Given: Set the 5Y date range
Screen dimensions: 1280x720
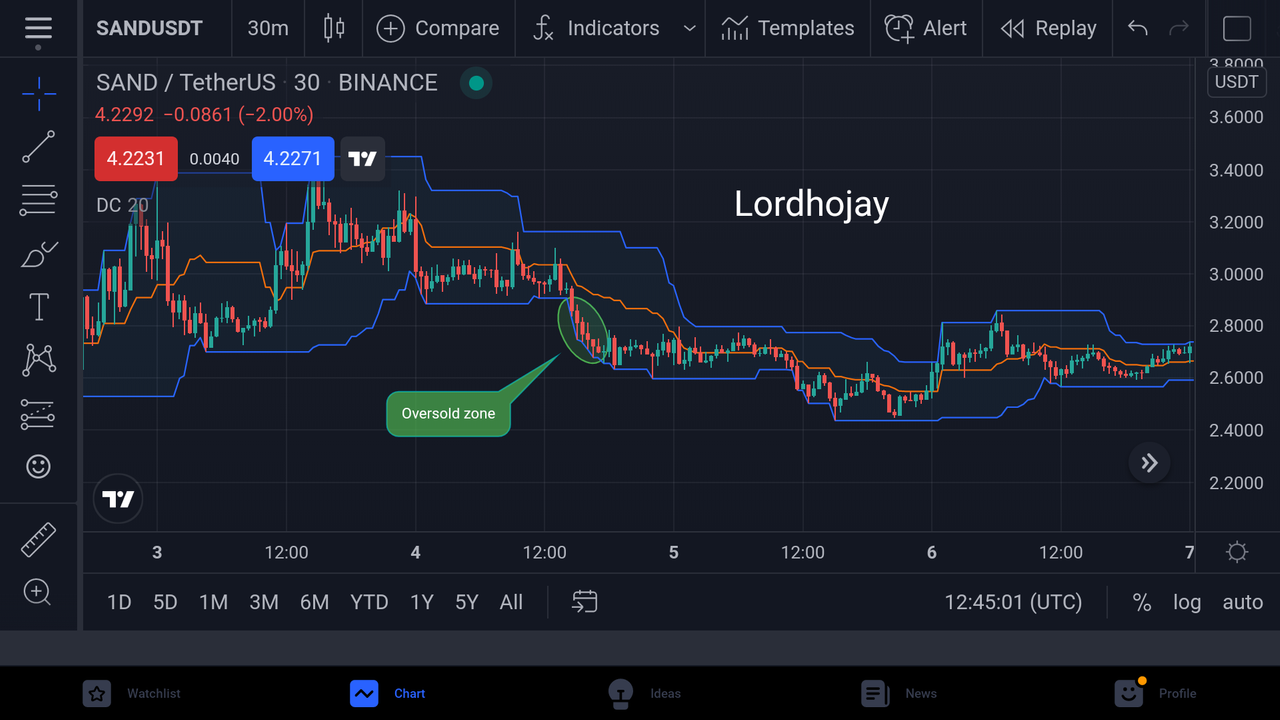Looking at the screenshot, I should coord(467,602).
